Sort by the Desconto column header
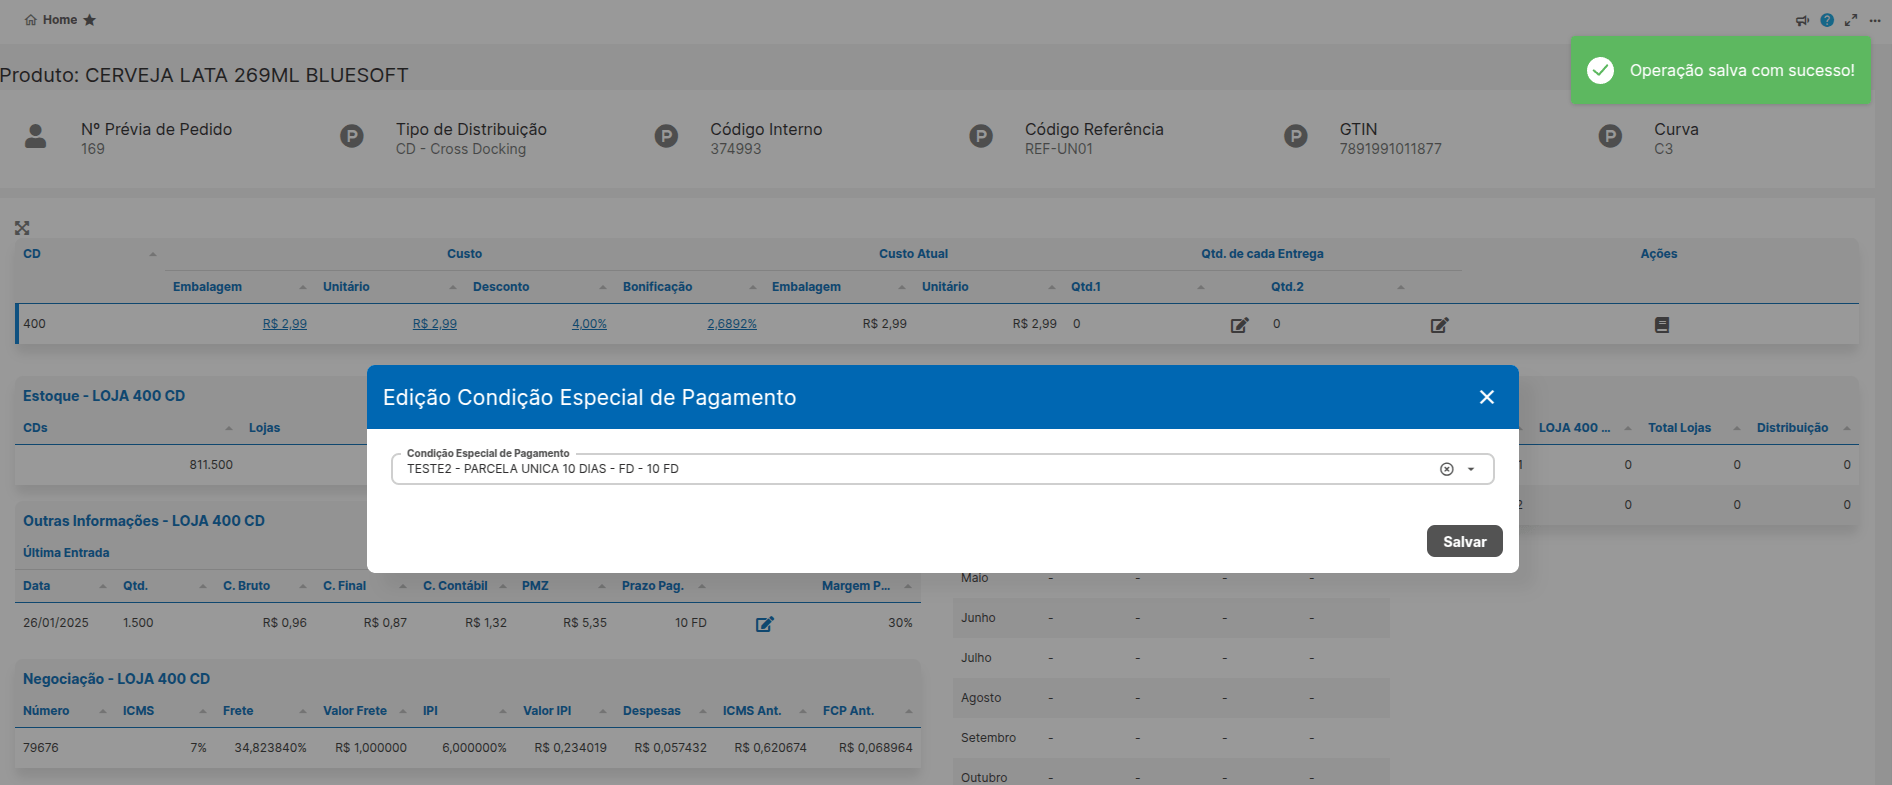The image size is (1892, 785). click(501, 287)
